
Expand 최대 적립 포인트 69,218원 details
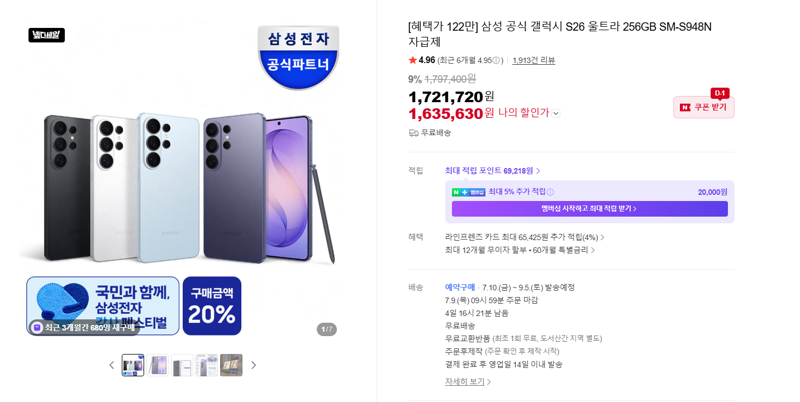click(x=492, y=171)
